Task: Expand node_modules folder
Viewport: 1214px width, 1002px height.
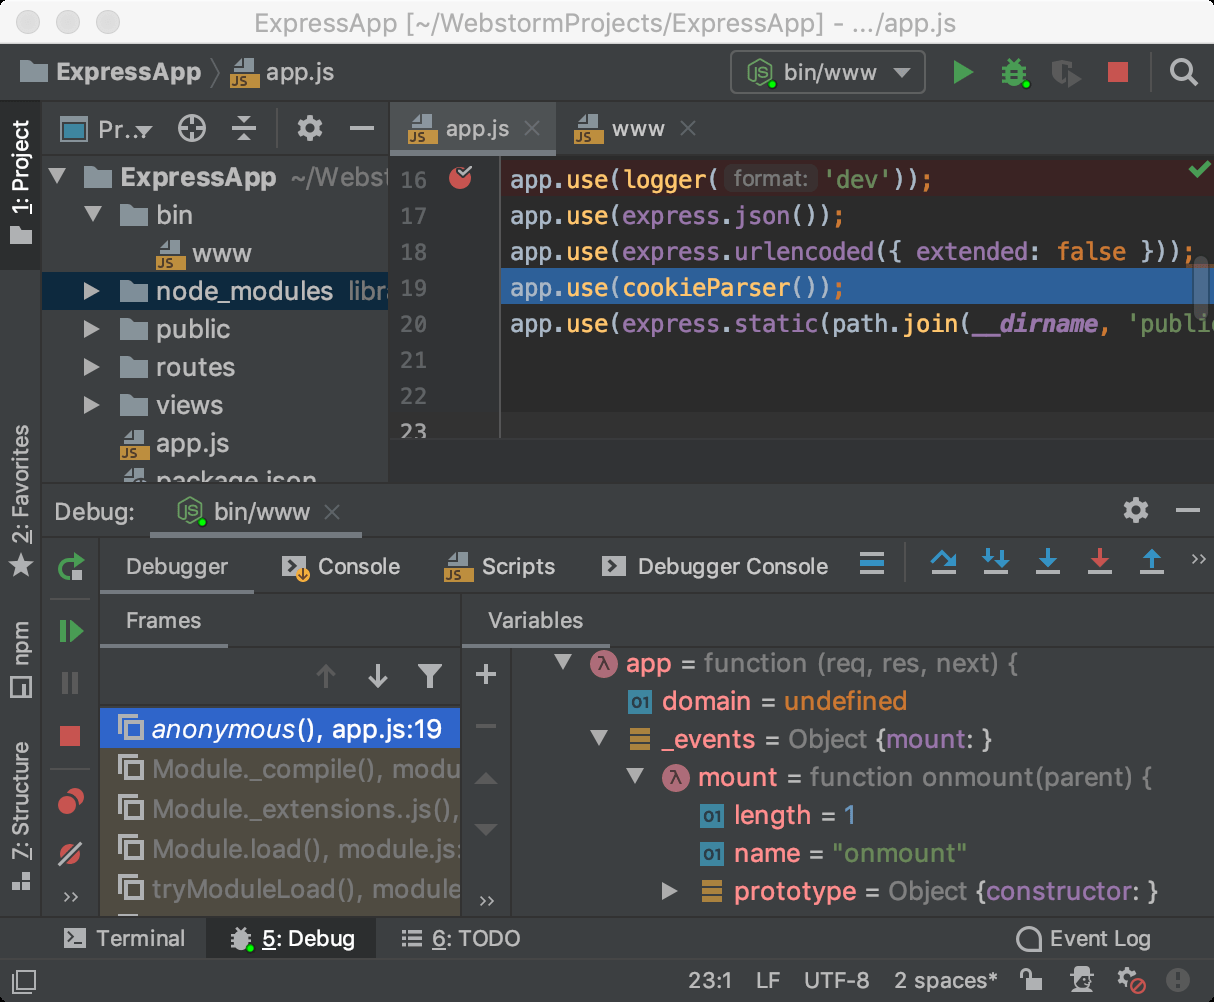Action: click(92, 291)
